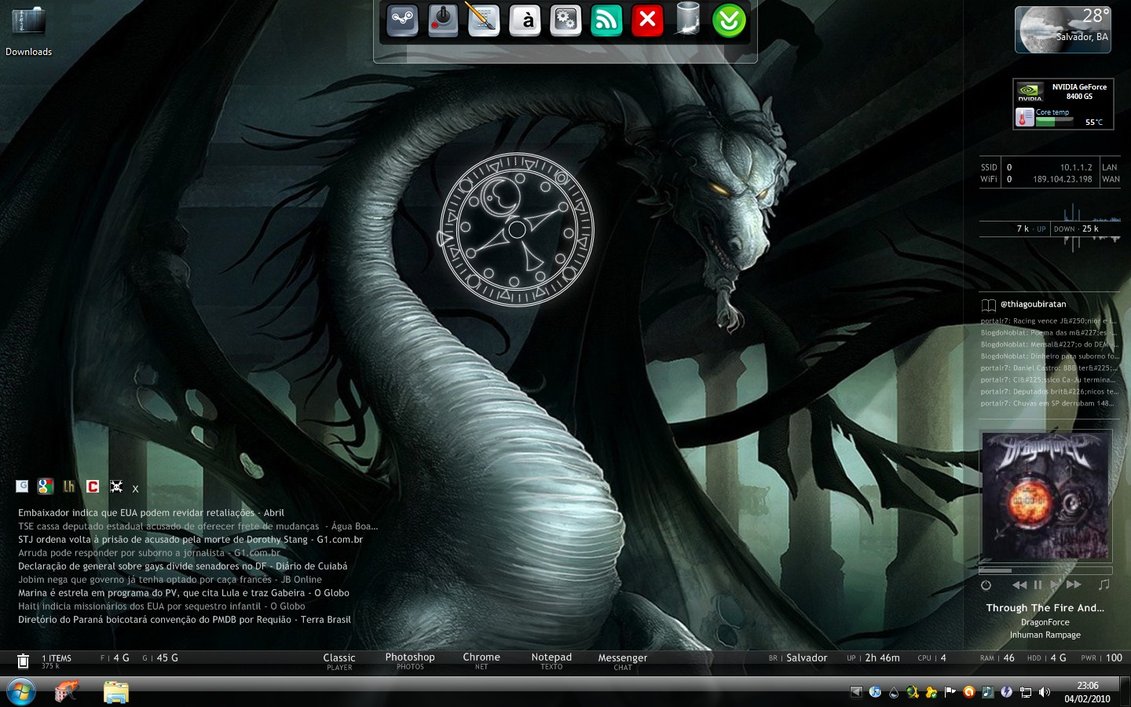Select the Lifehacker 'lh' feed icon
1131x707 pixels.
pyautogui.click(x=69, y=486)
